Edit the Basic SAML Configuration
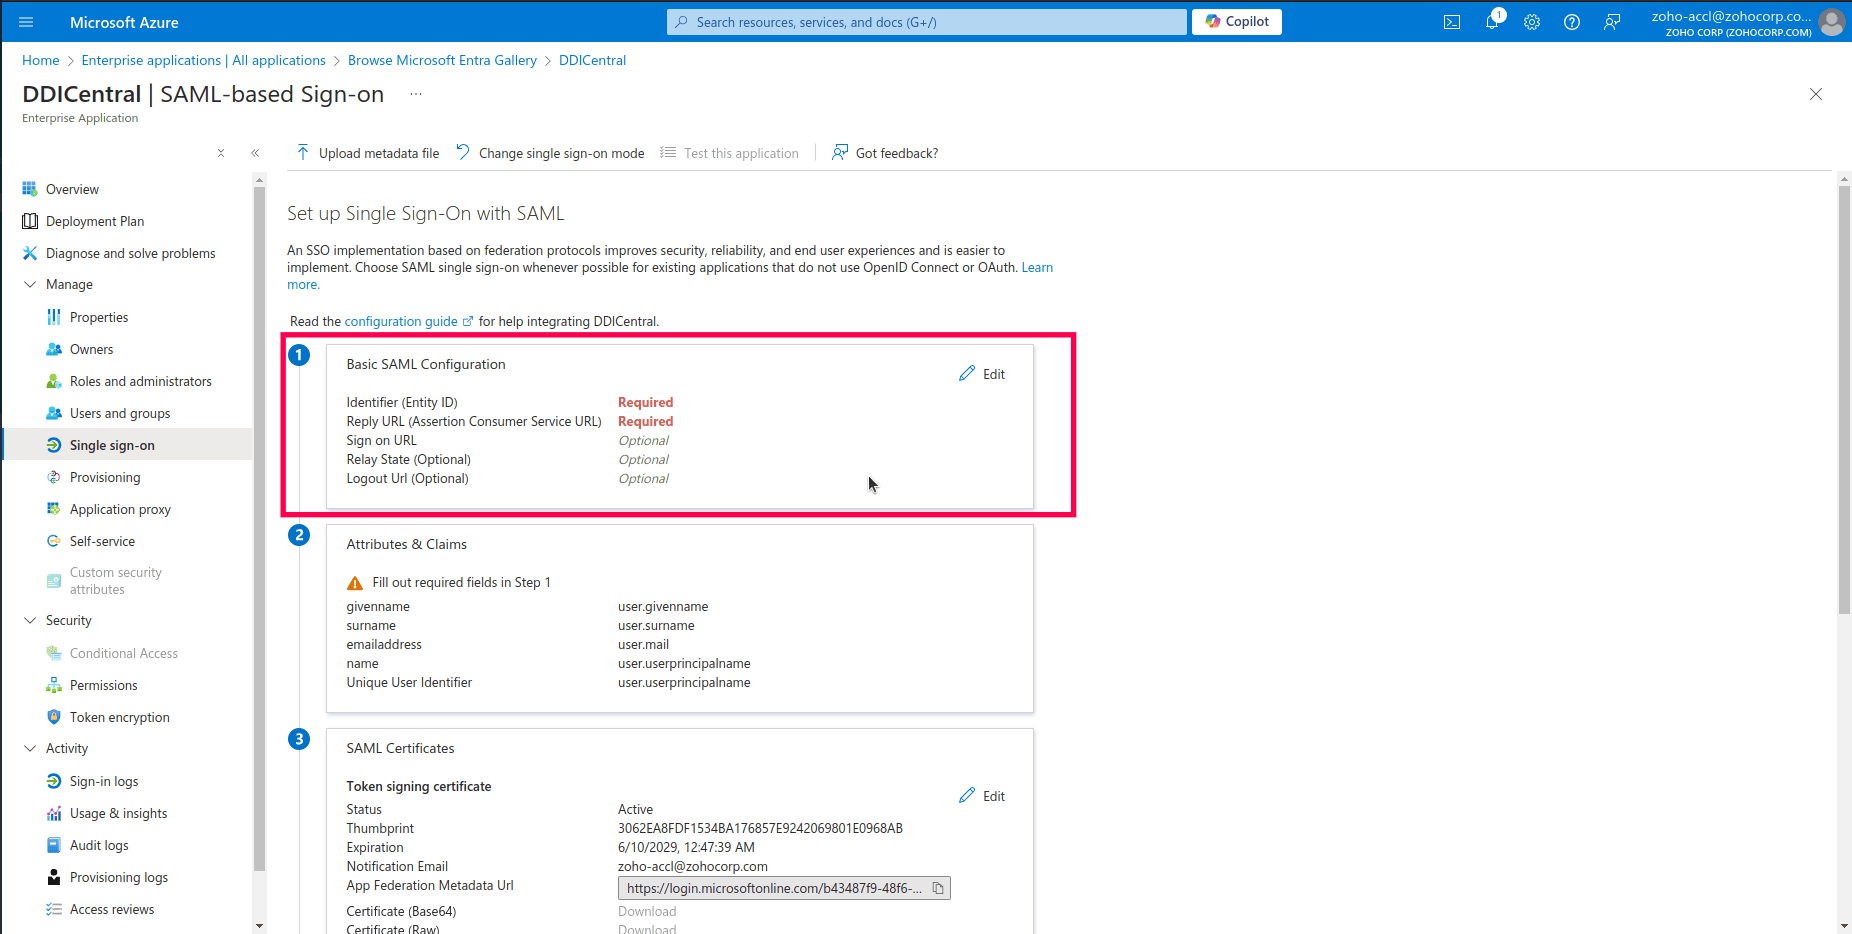This screenshot has width=1852, height=934. [982, 373]
